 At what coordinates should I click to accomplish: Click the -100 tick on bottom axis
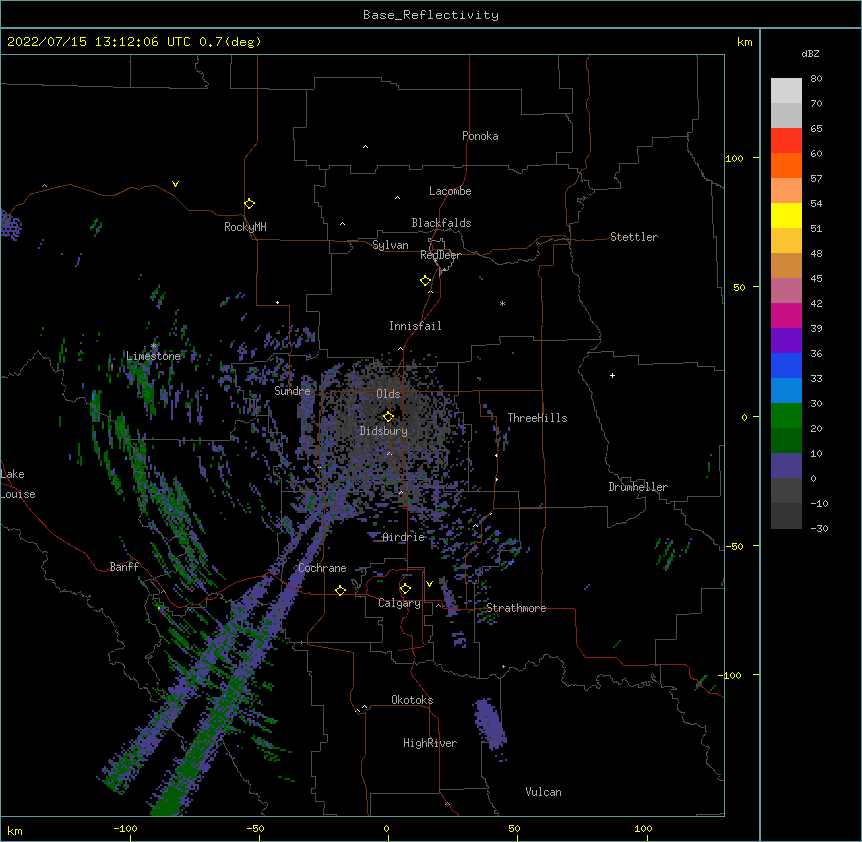[x=125, y=828]
